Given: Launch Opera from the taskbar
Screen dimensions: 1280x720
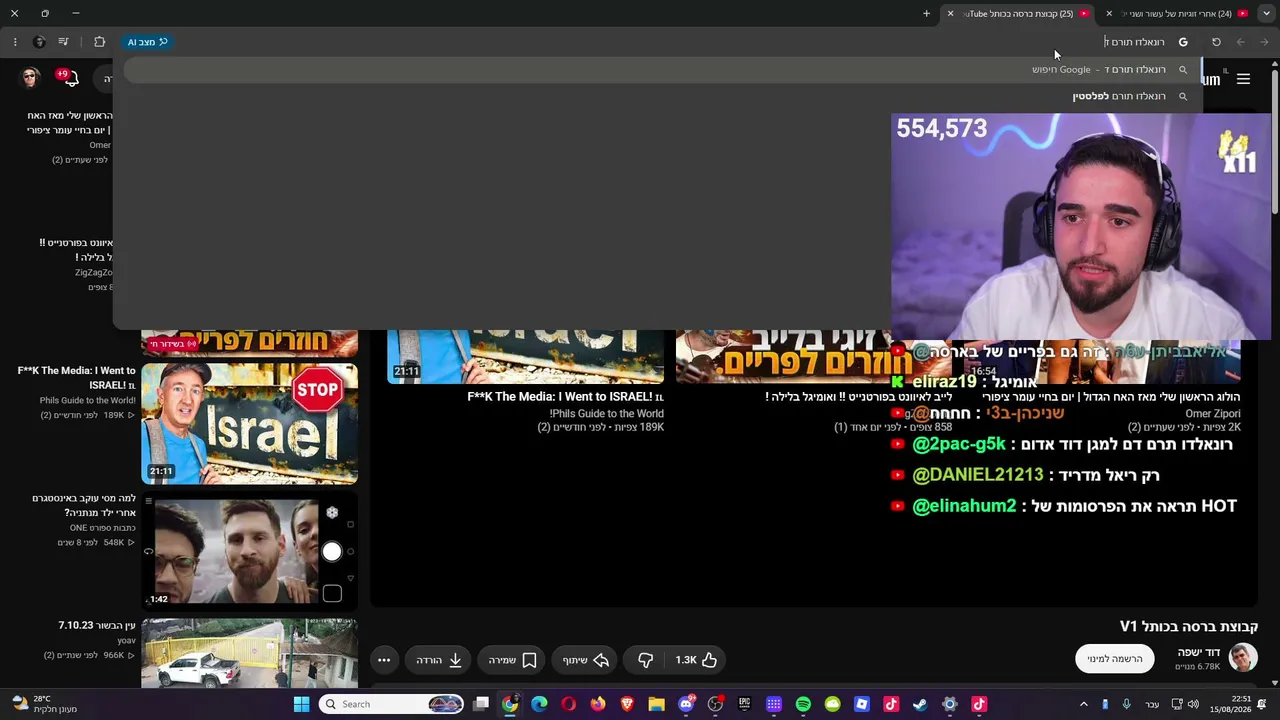Looking at the screenshot, I should point(569,704).
